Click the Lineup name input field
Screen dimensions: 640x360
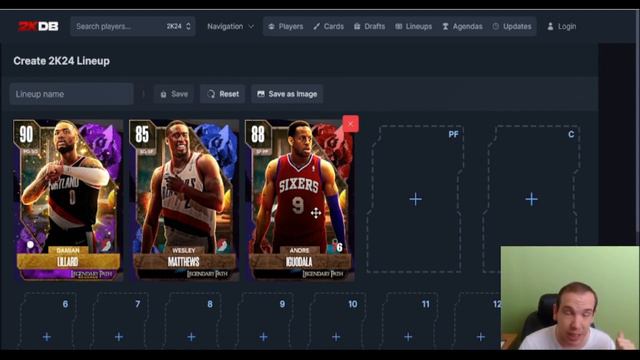[71, 94]
